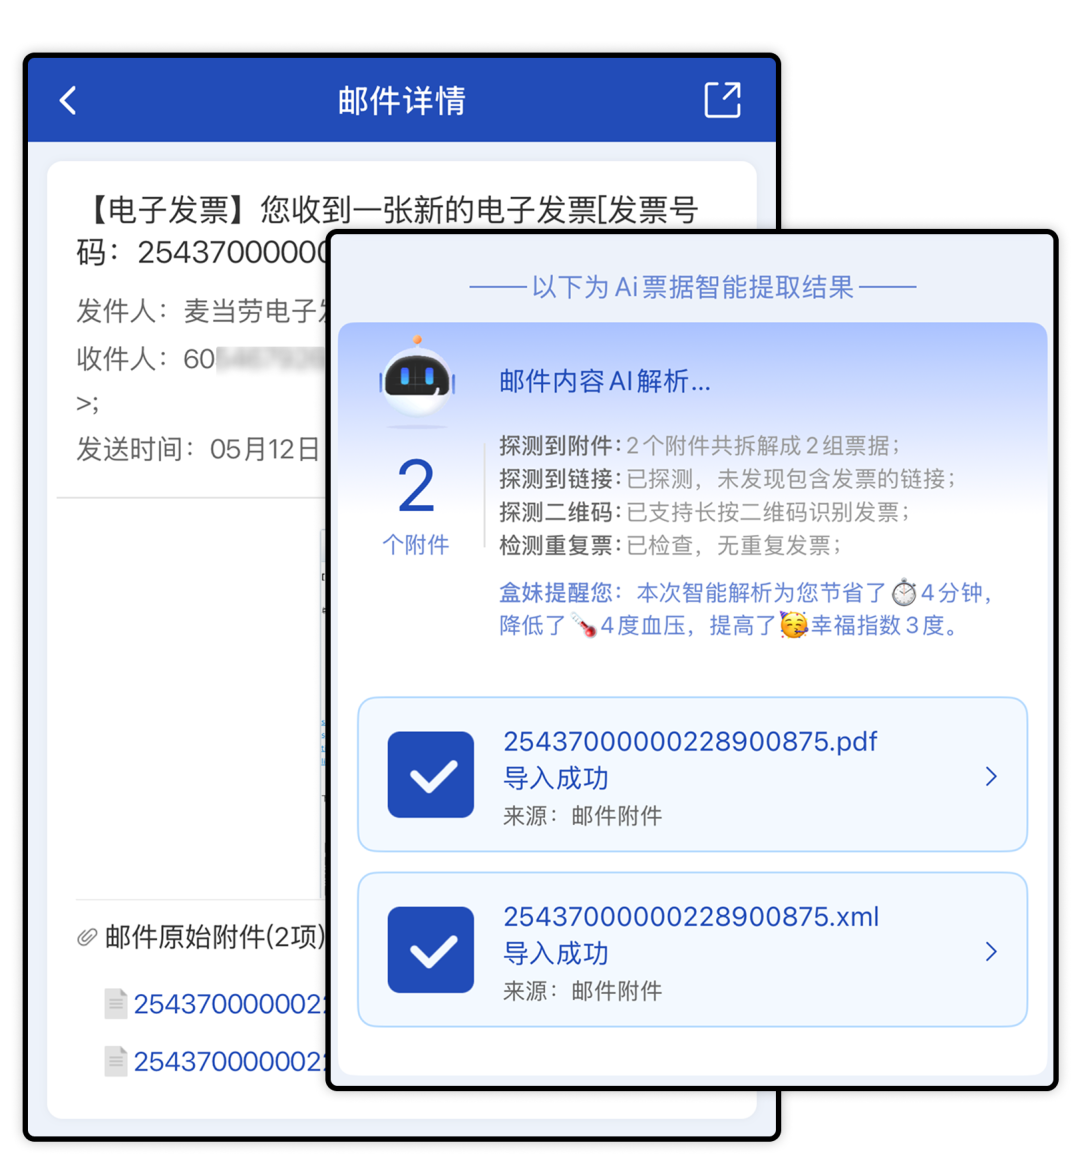
Task: Tap the smiling face emoji near 幸福指数
Action: (793, 625)
